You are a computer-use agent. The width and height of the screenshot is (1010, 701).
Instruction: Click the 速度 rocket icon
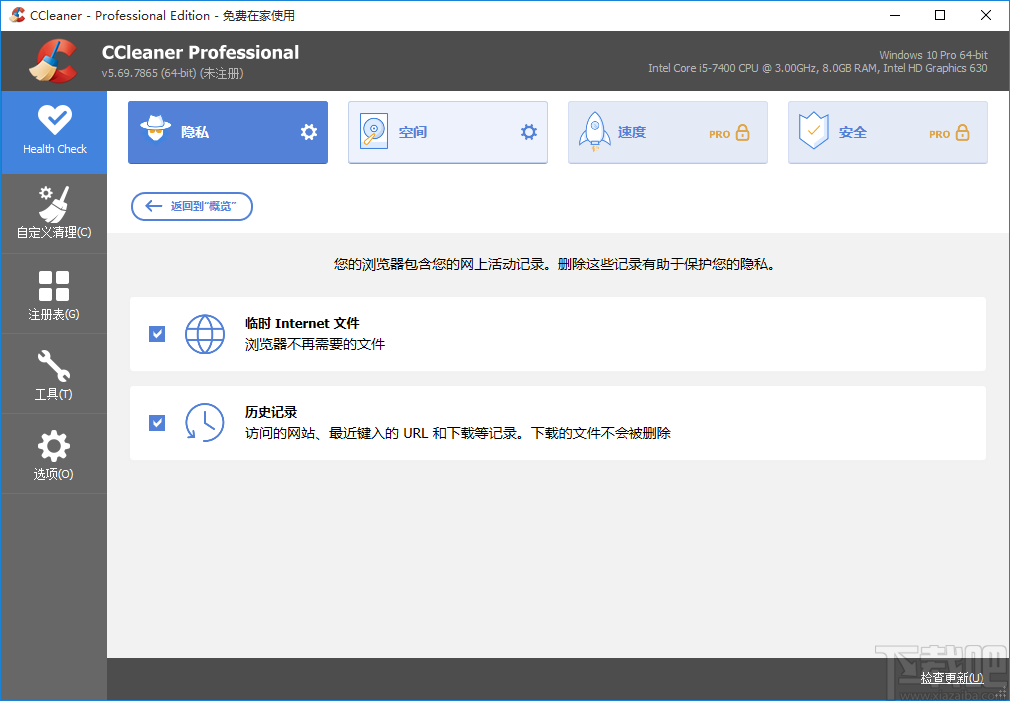pyautogui.click(x=596, y=131)
